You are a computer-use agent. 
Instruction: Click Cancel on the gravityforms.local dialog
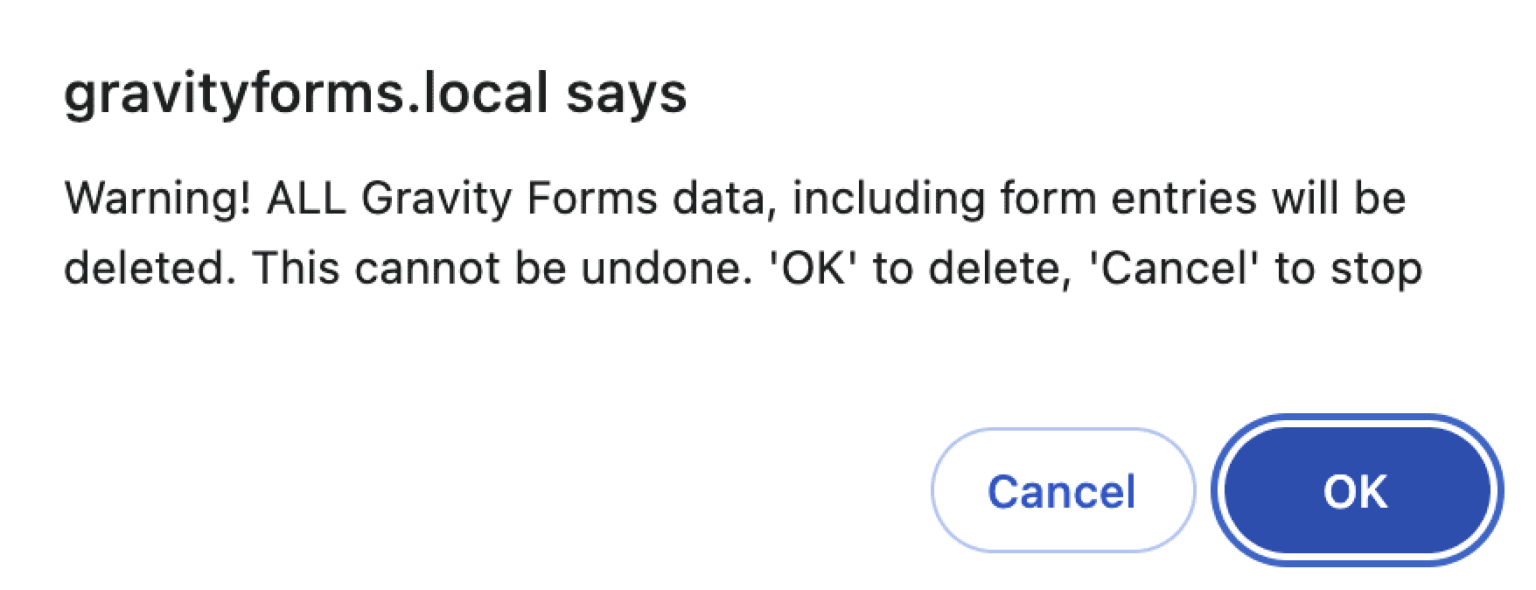(x=1062, y=490)
